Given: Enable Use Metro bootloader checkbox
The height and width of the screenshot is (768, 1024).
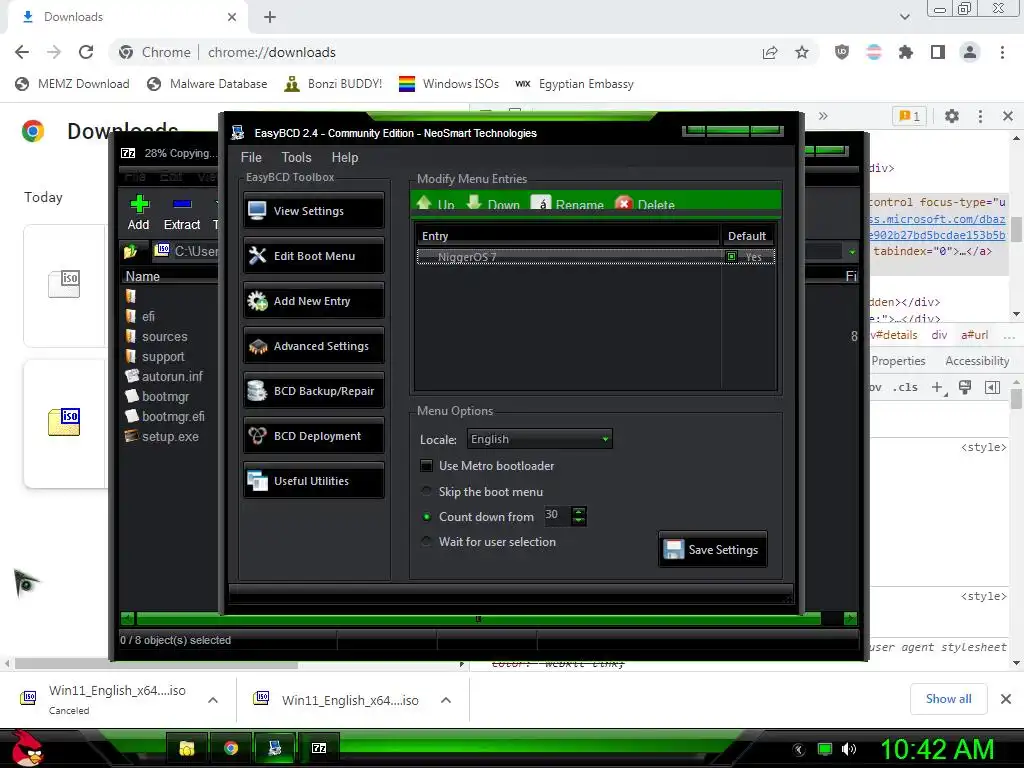Looking at the screenshot, I should click(x=426, y=466).
